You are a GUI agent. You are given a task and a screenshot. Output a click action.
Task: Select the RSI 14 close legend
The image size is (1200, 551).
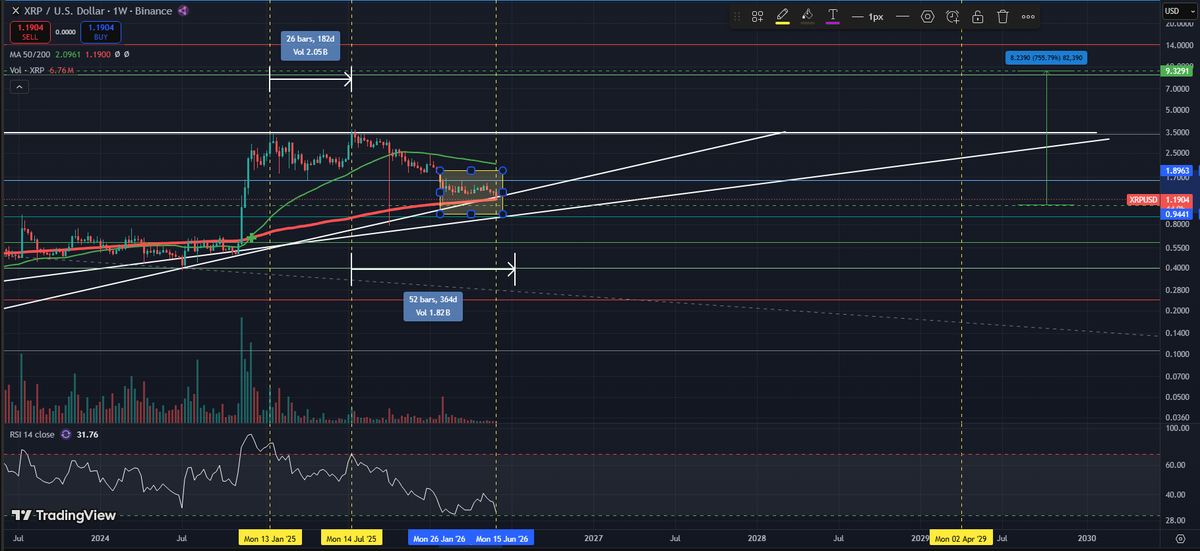click(30, 435)
